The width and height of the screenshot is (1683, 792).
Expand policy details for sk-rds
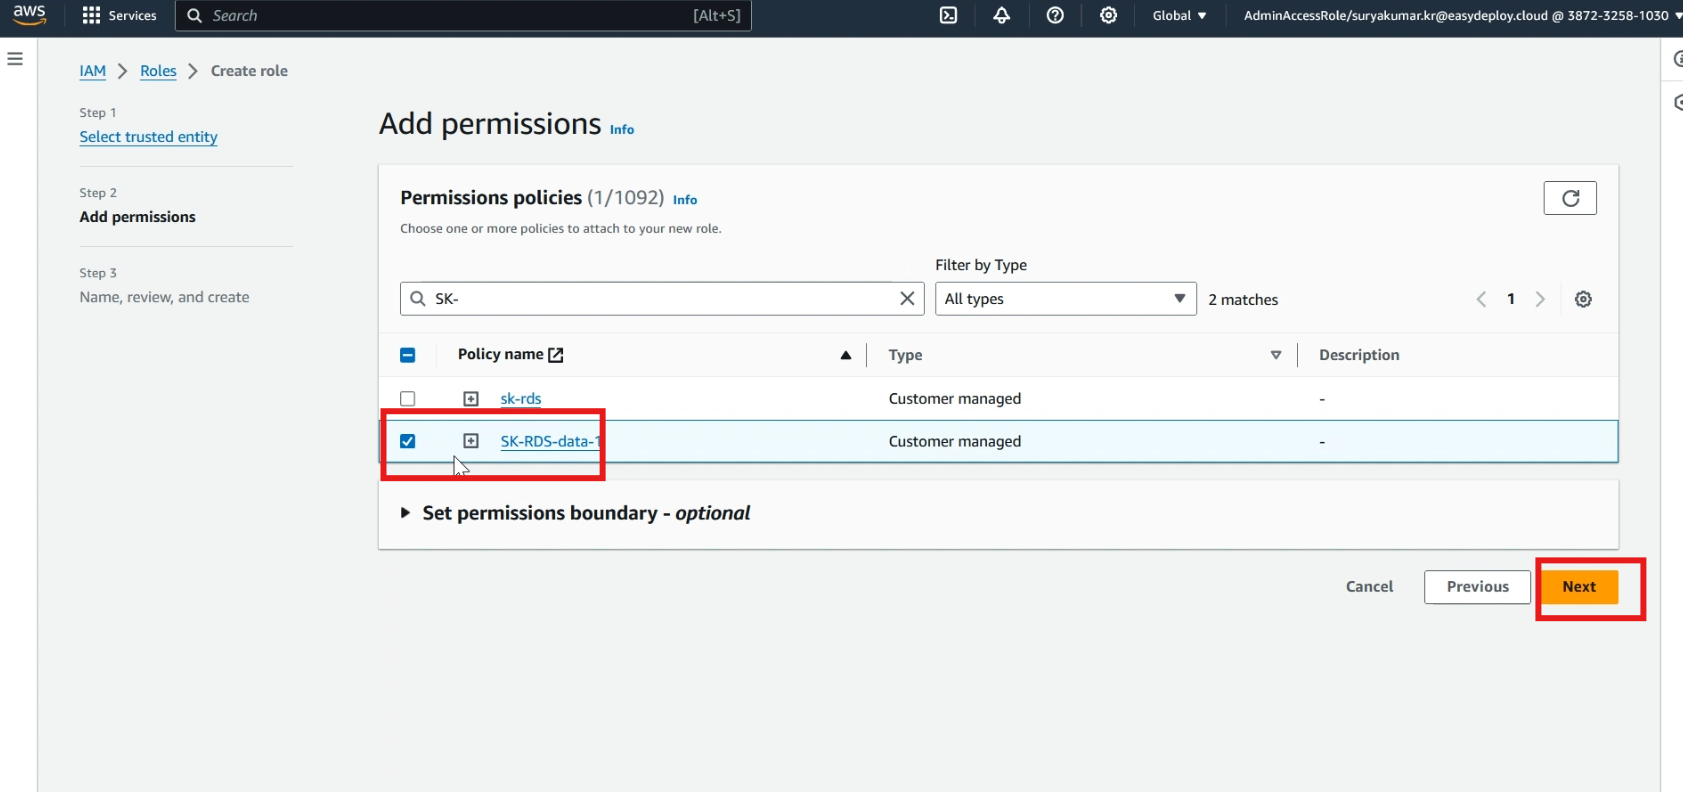coord(471,399)
